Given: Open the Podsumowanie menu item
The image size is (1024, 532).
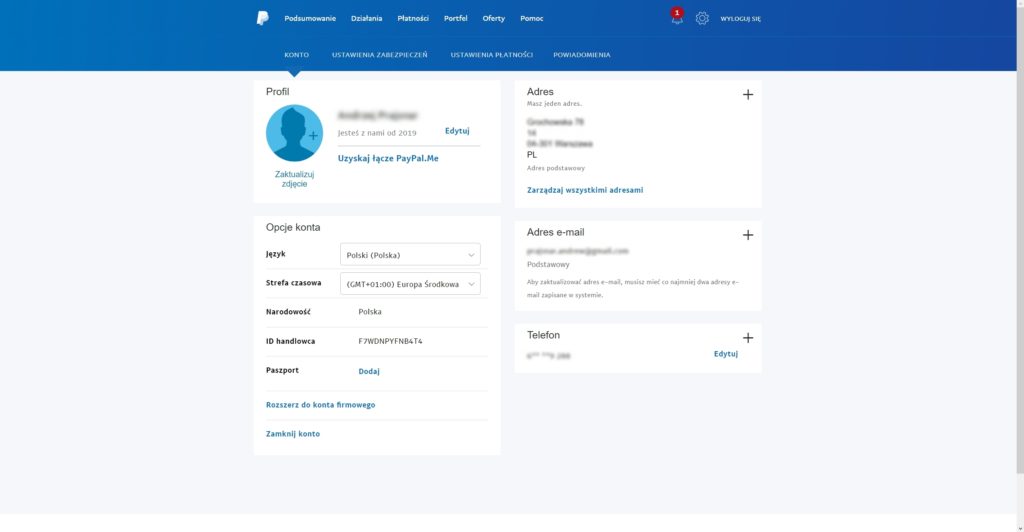Looking at the screenshot, I should point(310,18).
